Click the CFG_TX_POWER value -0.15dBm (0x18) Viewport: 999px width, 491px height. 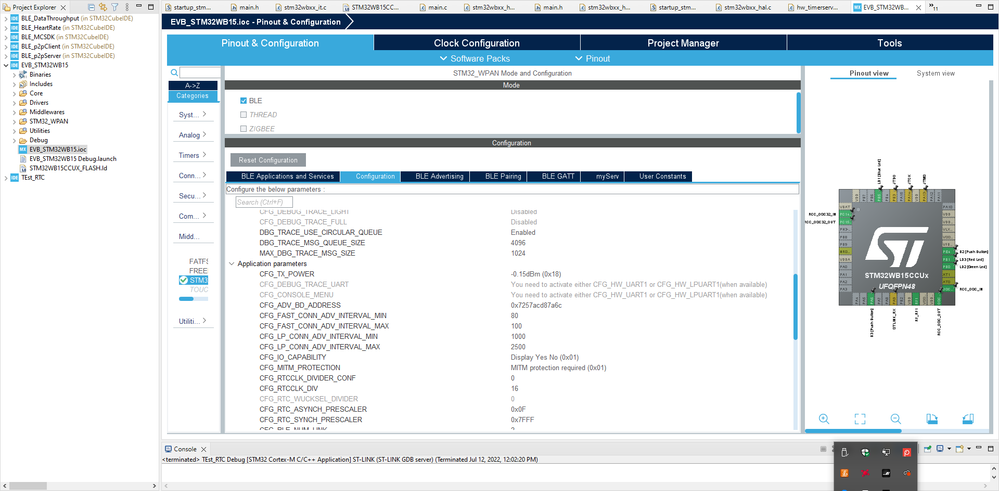pos(536,274)
